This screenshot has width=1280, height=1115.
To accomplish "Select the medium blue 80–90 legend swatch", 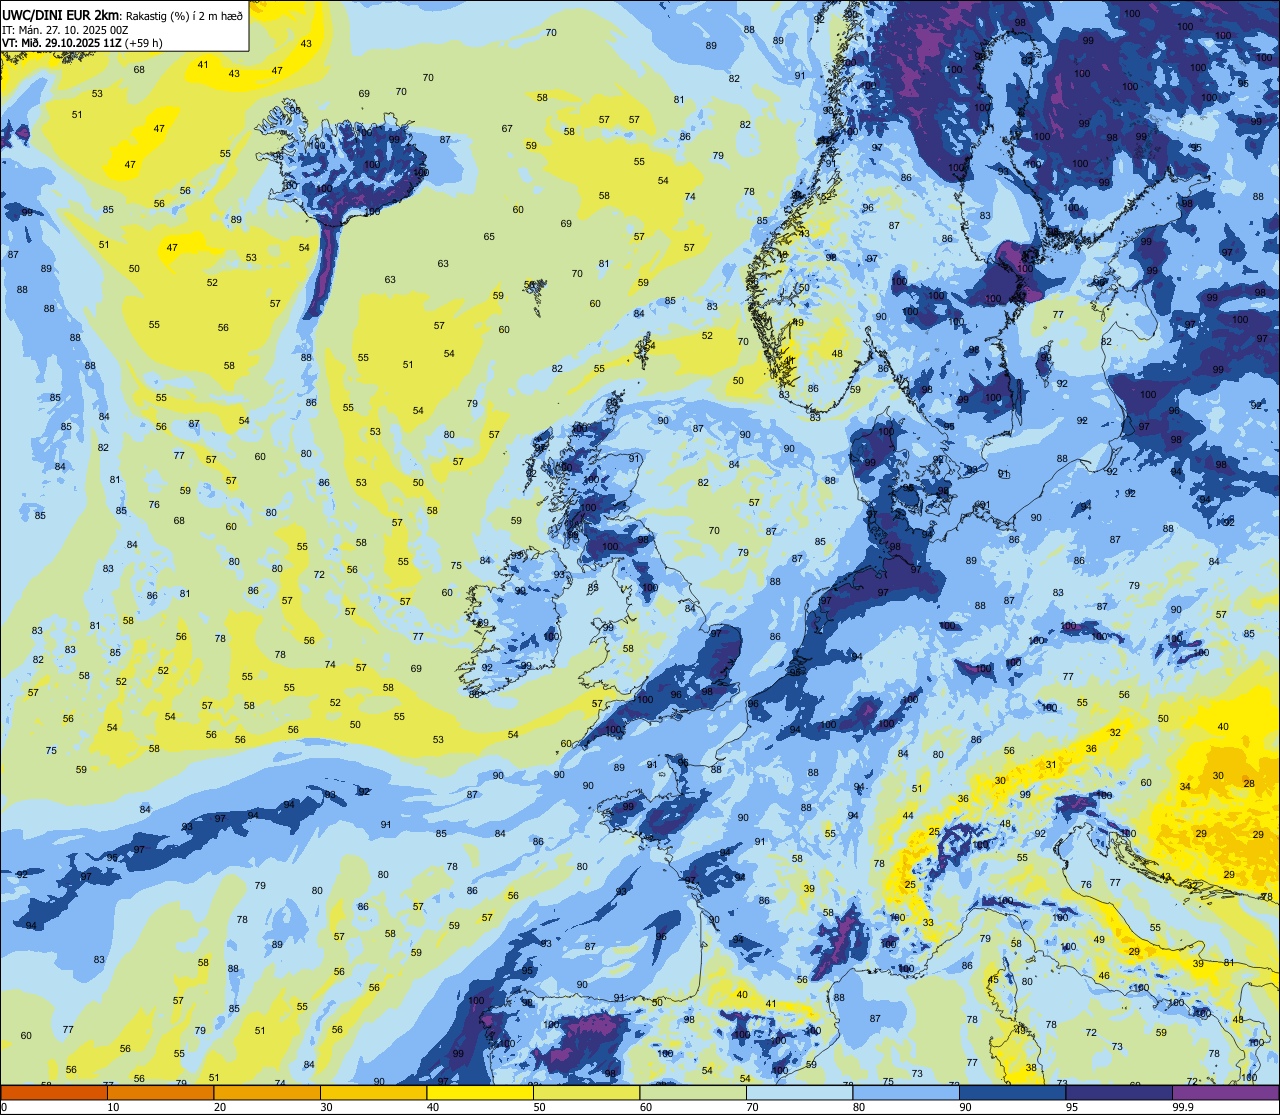I will (906, 1092).
